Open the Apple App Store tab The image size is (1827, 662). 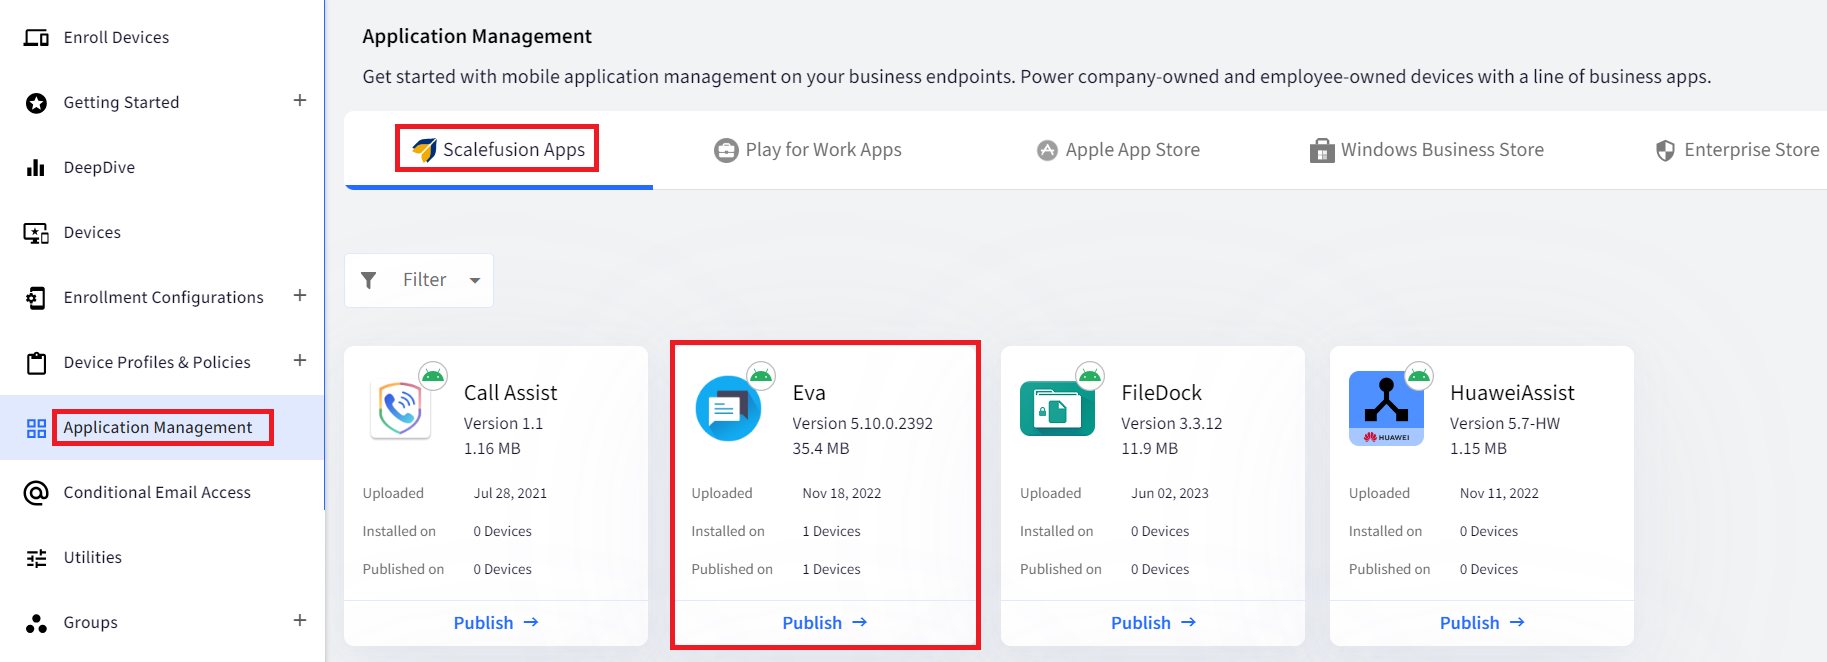[1119, 150]
